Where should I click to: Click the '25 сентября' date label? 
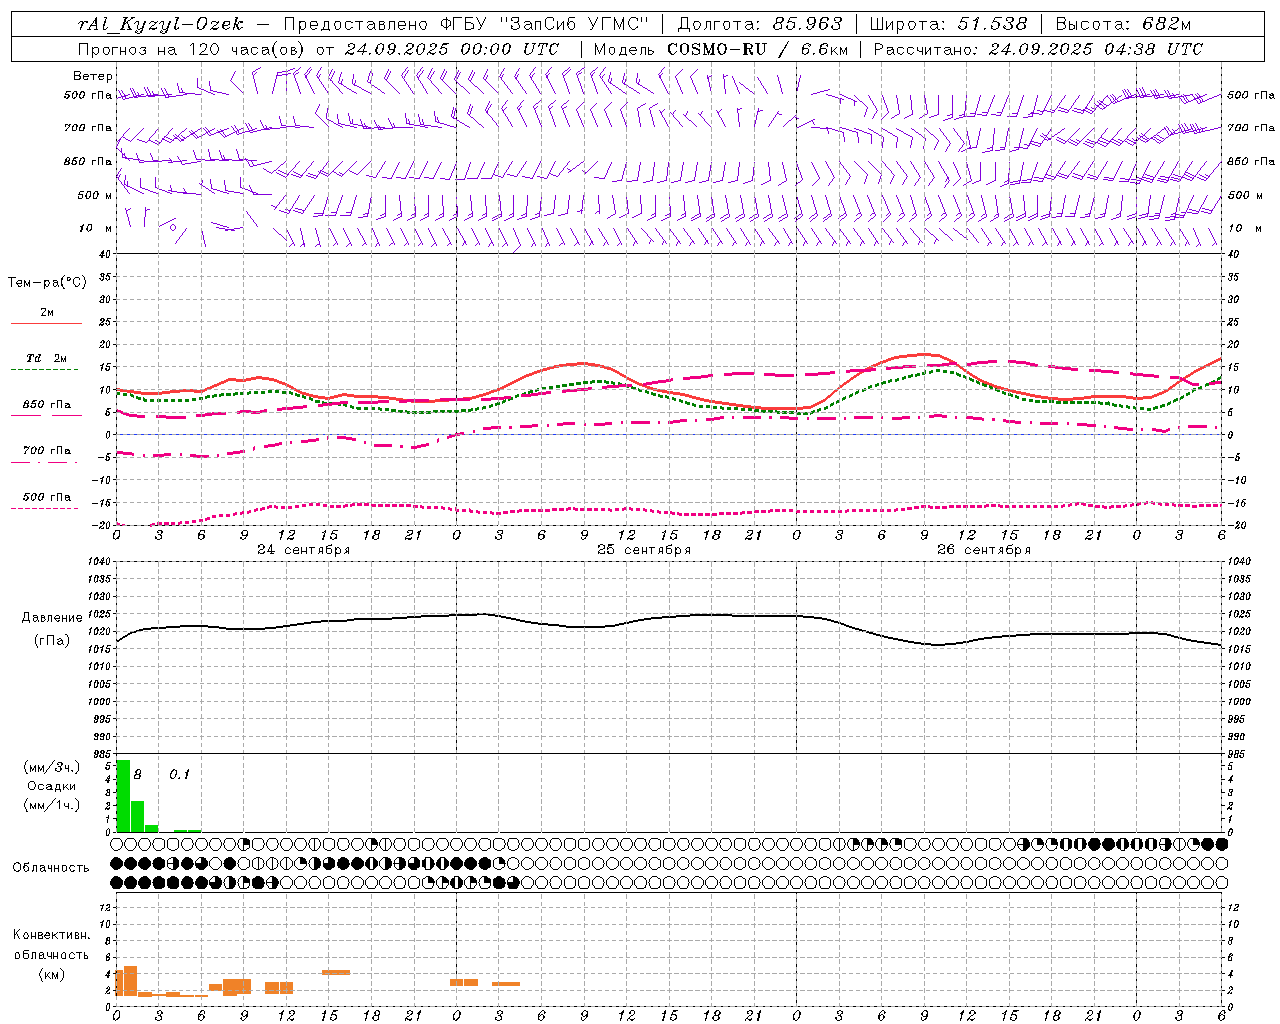click(x=643, y=550)
